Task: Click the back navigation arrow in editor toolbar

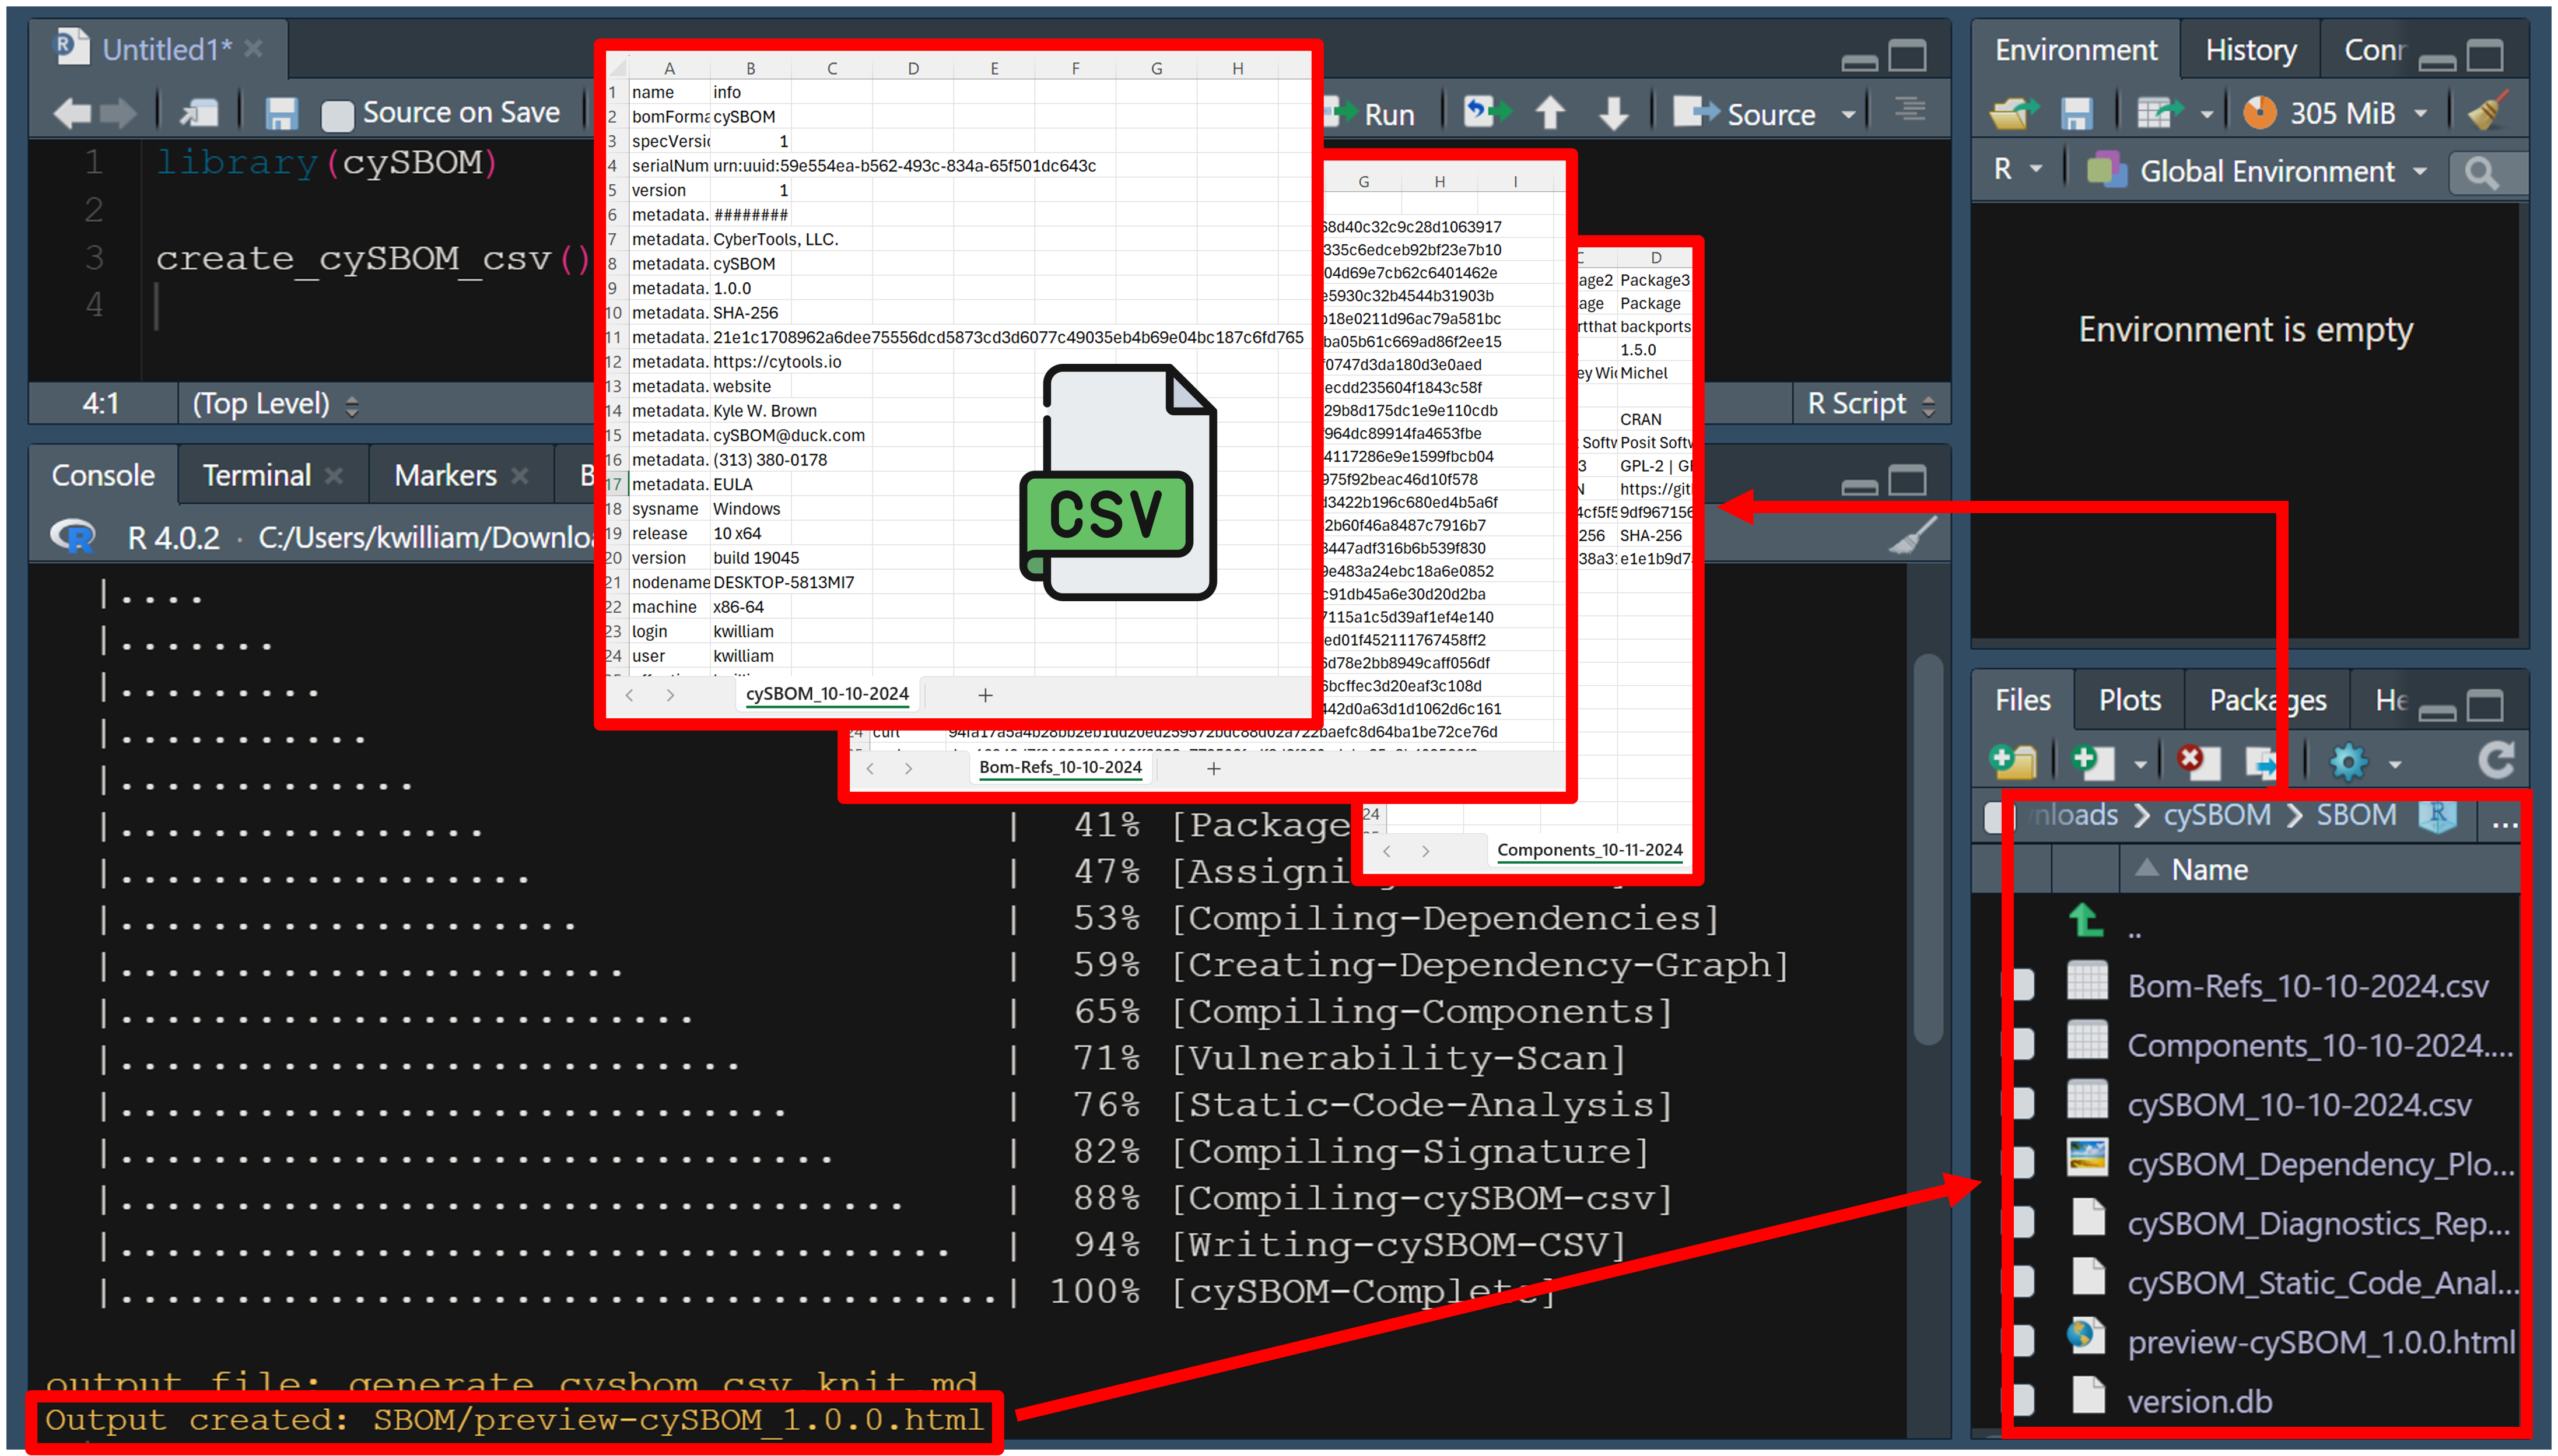Action: (x=72, y=113)
